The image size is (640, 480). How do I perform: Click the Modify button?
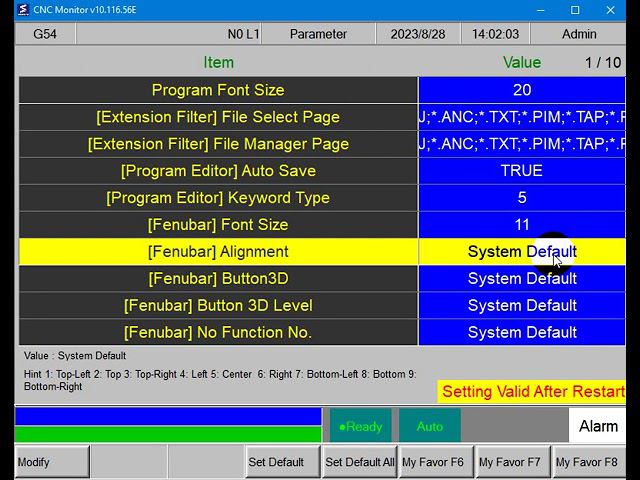[x=52, y=462]
